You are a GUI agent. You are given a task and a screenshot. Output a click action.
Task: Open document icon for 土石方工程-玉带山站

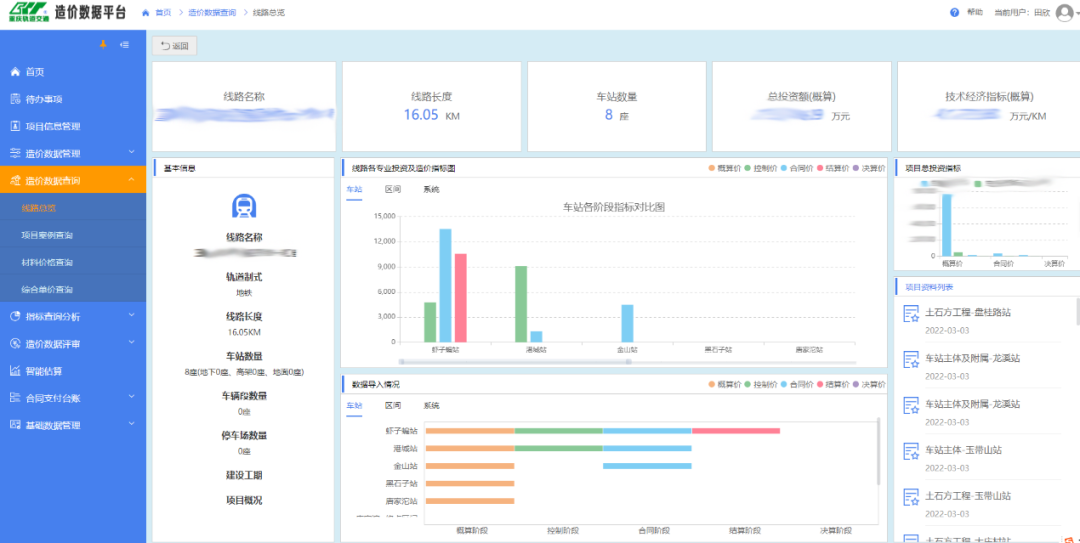coord(911,497)
